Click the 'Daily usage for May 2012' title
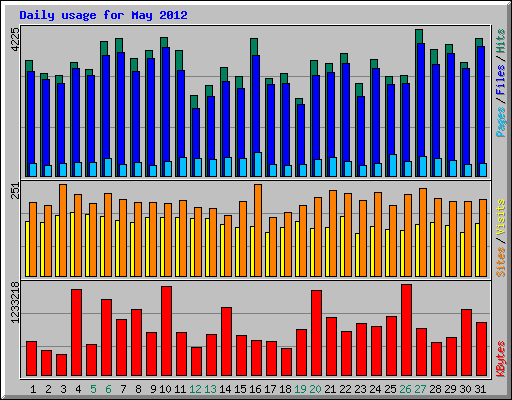This screenshot has height=400, width=512. tap(103, 15)
